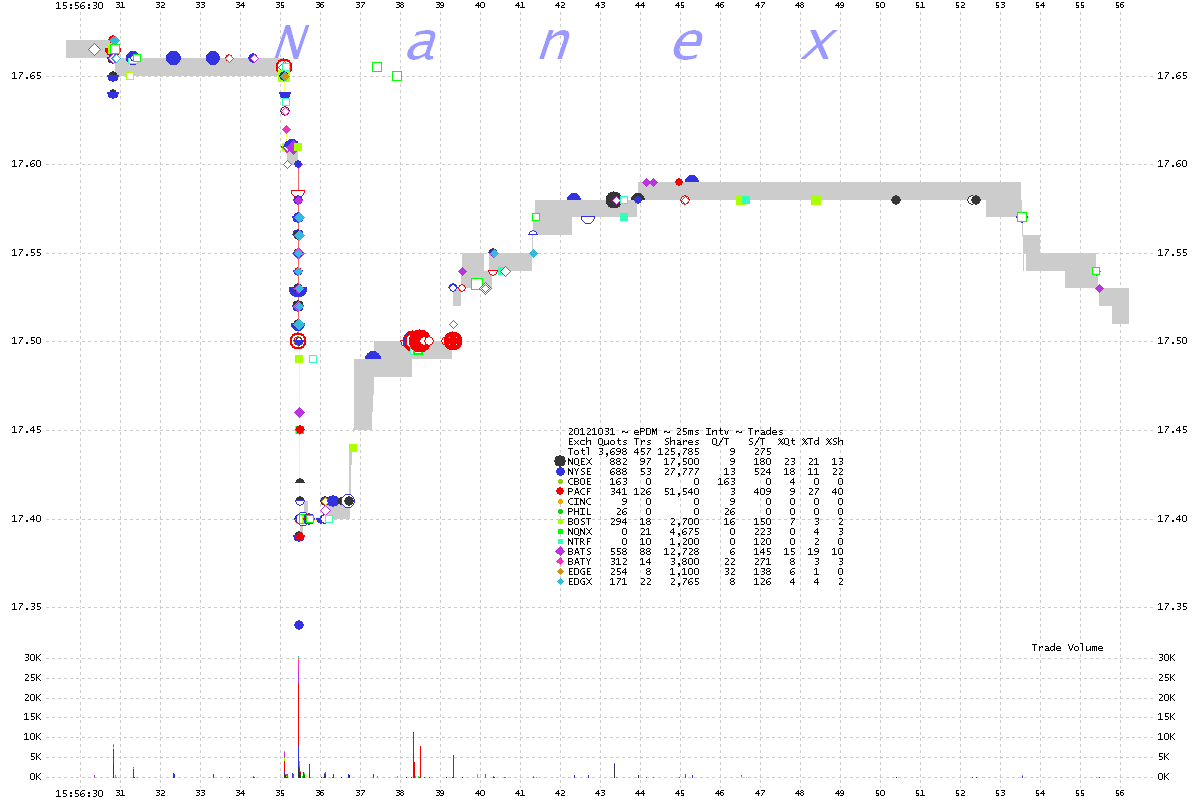
Task: Select the light blue EDGX legend diamond
Action: pyautogui.click(x=559, y=581)
